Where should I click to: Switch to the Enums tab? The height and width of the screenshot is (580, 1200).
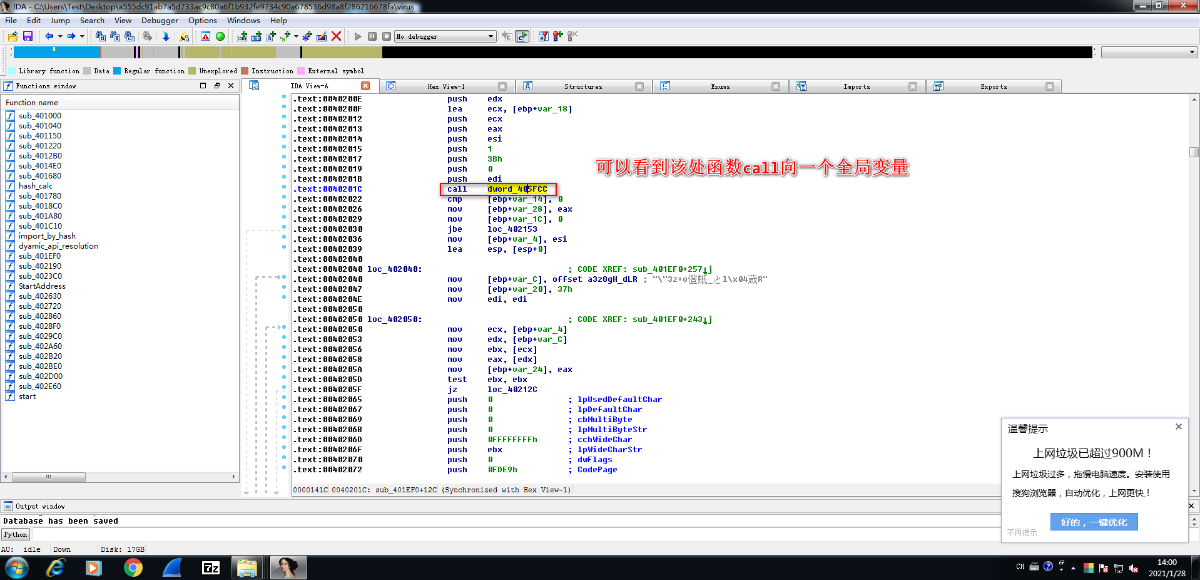720,87
